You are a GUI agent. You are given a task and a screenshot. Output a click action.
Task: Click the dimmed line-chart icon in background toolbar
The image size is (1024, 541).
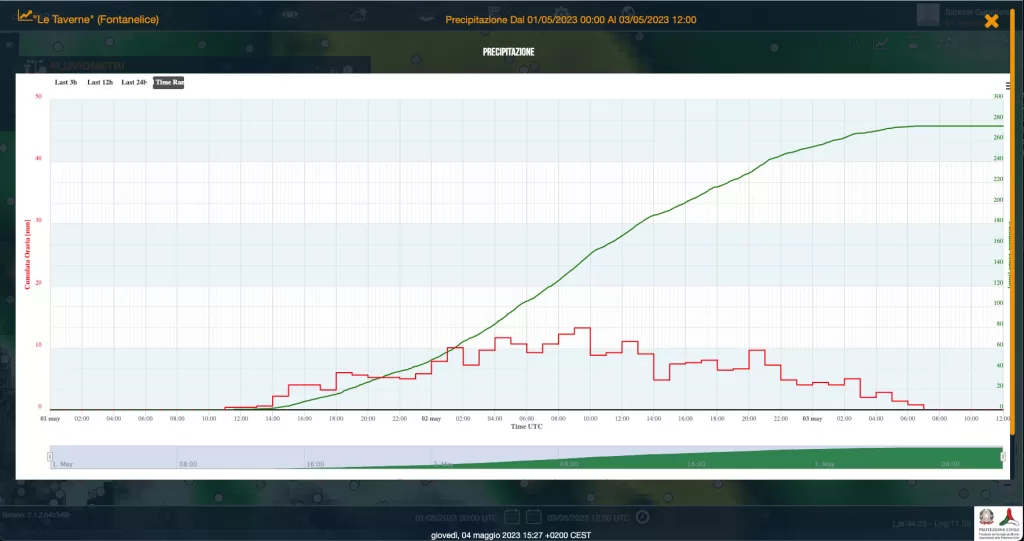[x=881, y=43]
